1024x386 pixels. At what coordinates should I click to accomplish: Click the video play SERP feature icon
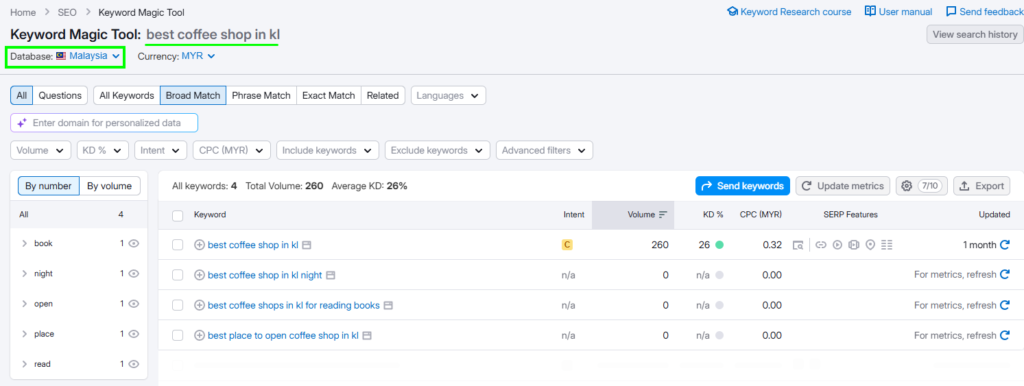click(837, 245)
